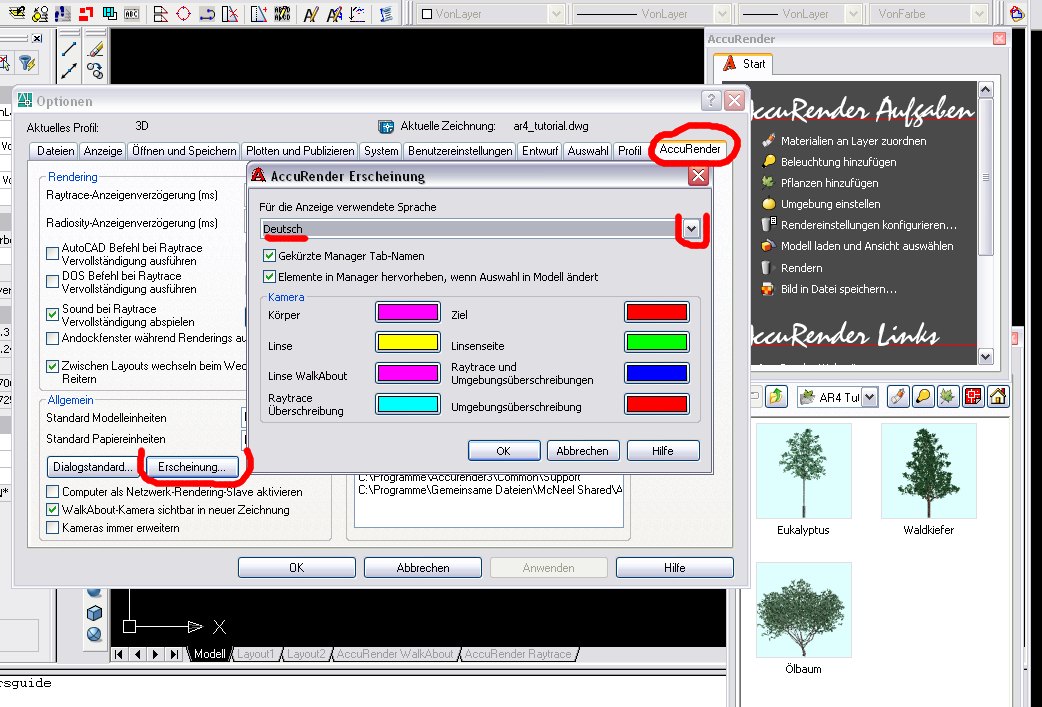Screen dimensions: 1042x707
Task: Uncheck Sound bei Raytrace Vervollständigung abspielen
Action: point(52,314)
